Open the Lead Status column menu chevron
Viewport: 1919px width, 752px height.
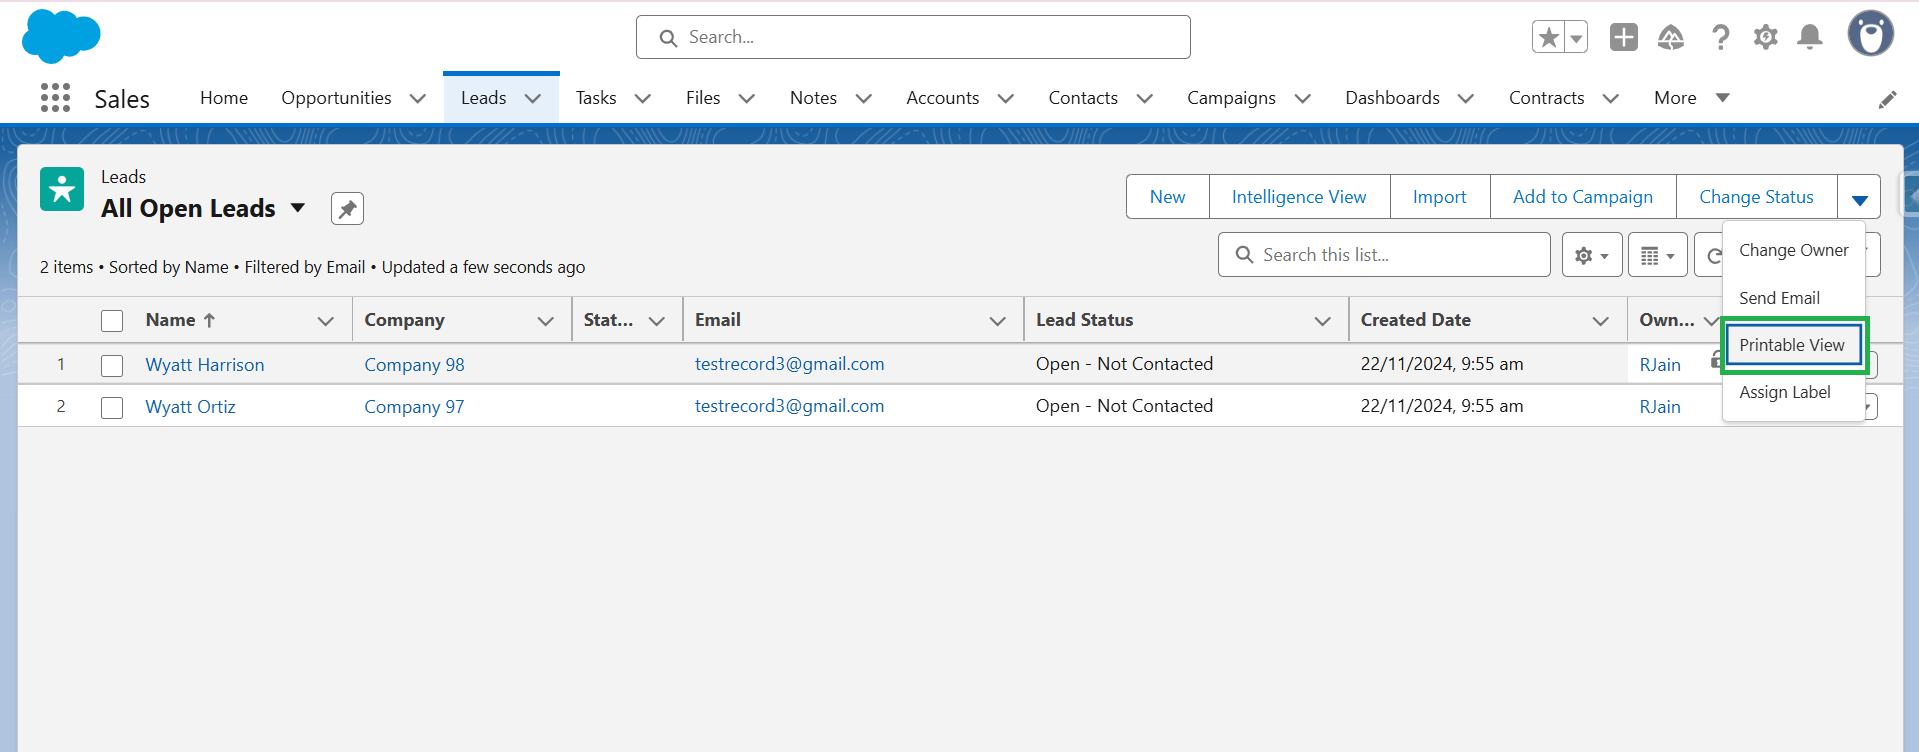pyautogui.click(x=1322, y=321)
